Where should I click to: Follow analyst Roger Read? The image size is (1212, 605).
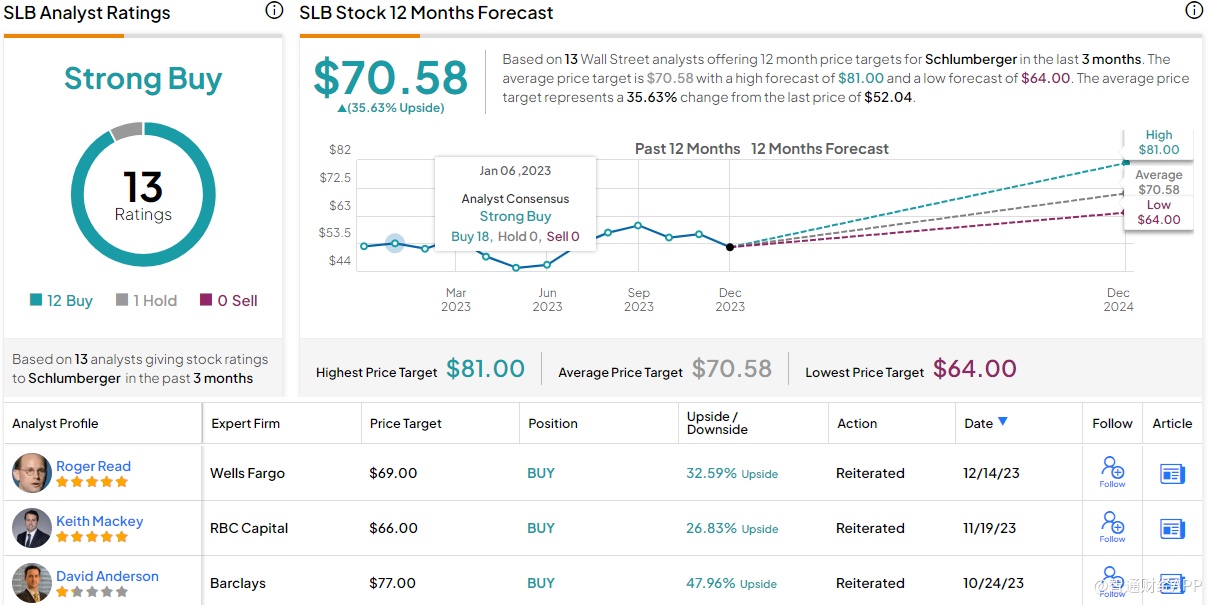(x=1112, y=471)
